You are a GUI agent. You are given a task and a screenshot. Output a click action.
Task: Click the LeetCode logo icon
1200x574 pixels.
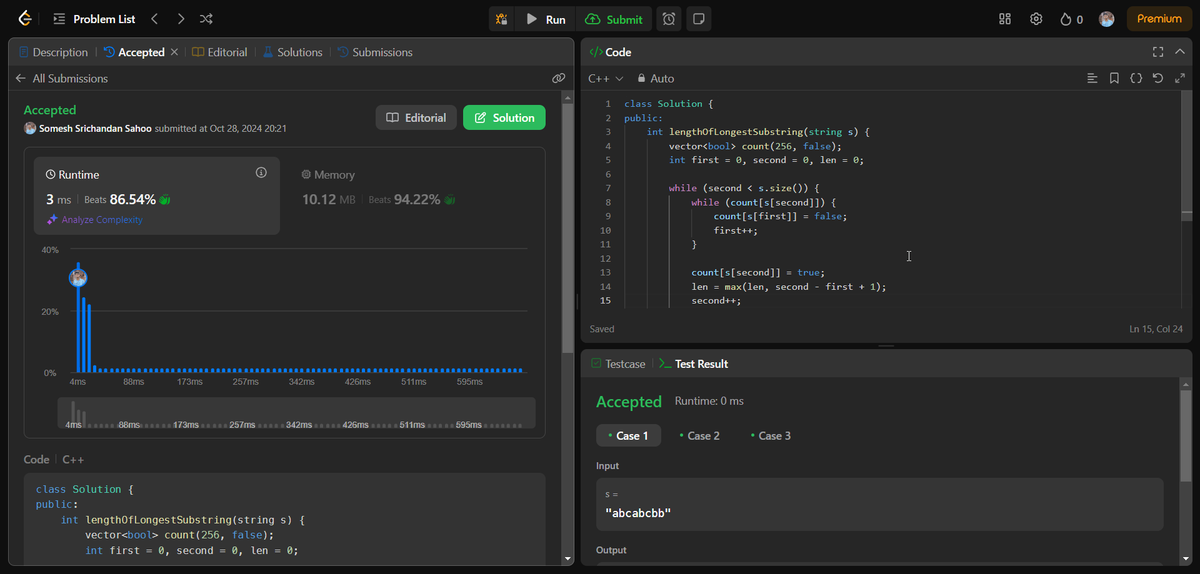coord(25,19)
